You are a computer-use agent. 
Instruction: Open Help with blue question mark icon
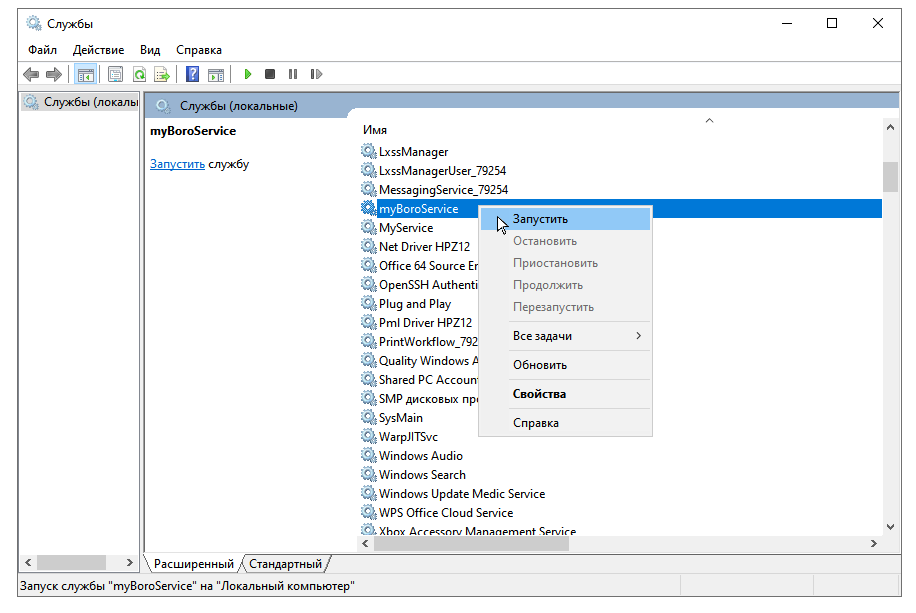coord(192,74)
